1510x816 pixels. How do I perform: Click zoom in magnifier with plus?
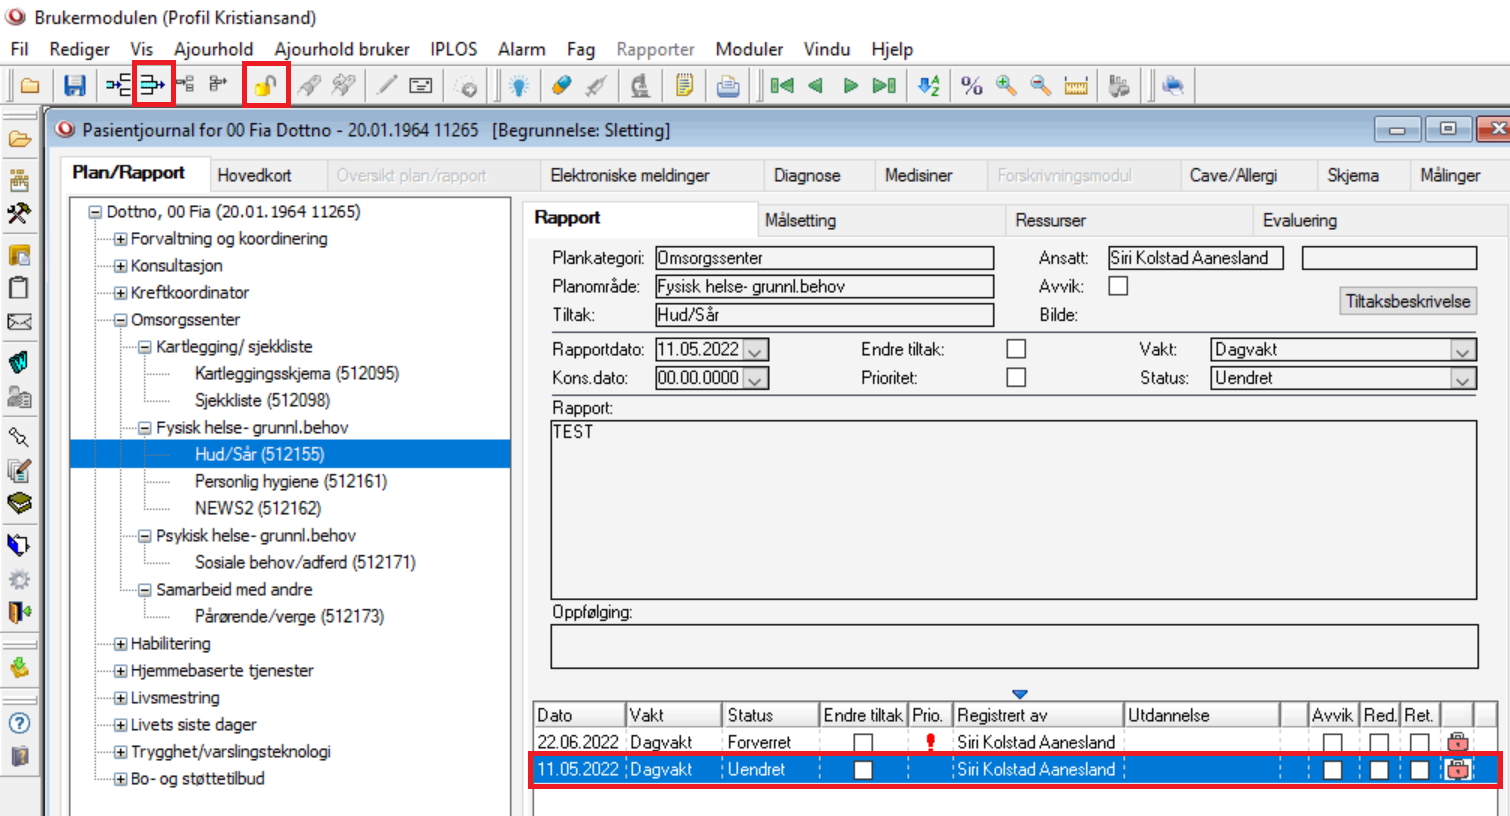click(x=1006, y=86)
